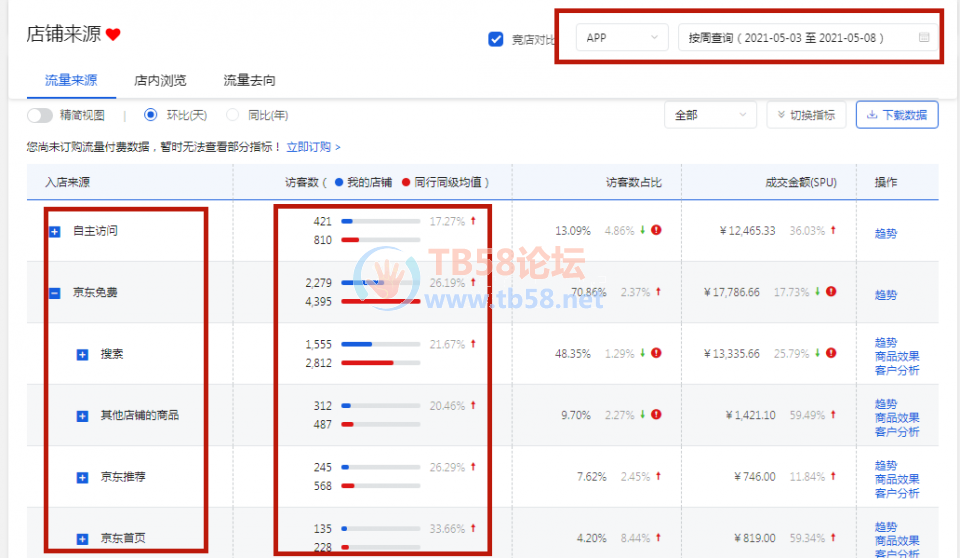Screen dimensions: 960x558
Task: Click the red heart icon beside 店铺来源
Action: pos(113,35)
